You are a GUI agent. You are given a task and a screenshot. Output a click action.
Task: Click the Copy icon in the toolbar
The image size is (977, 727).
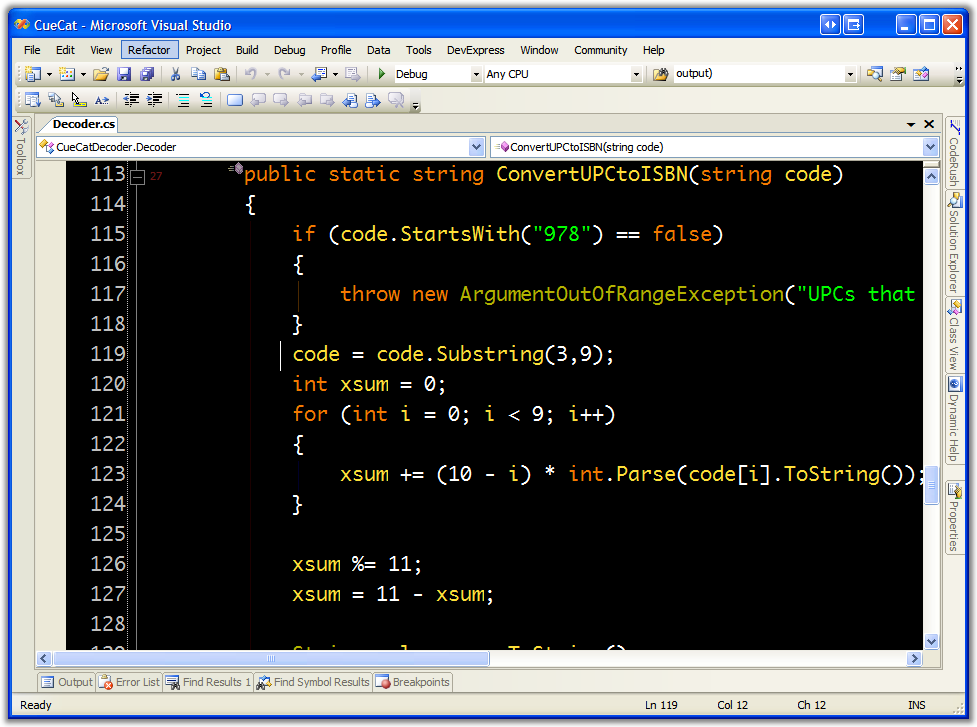(x=199, y=74)
